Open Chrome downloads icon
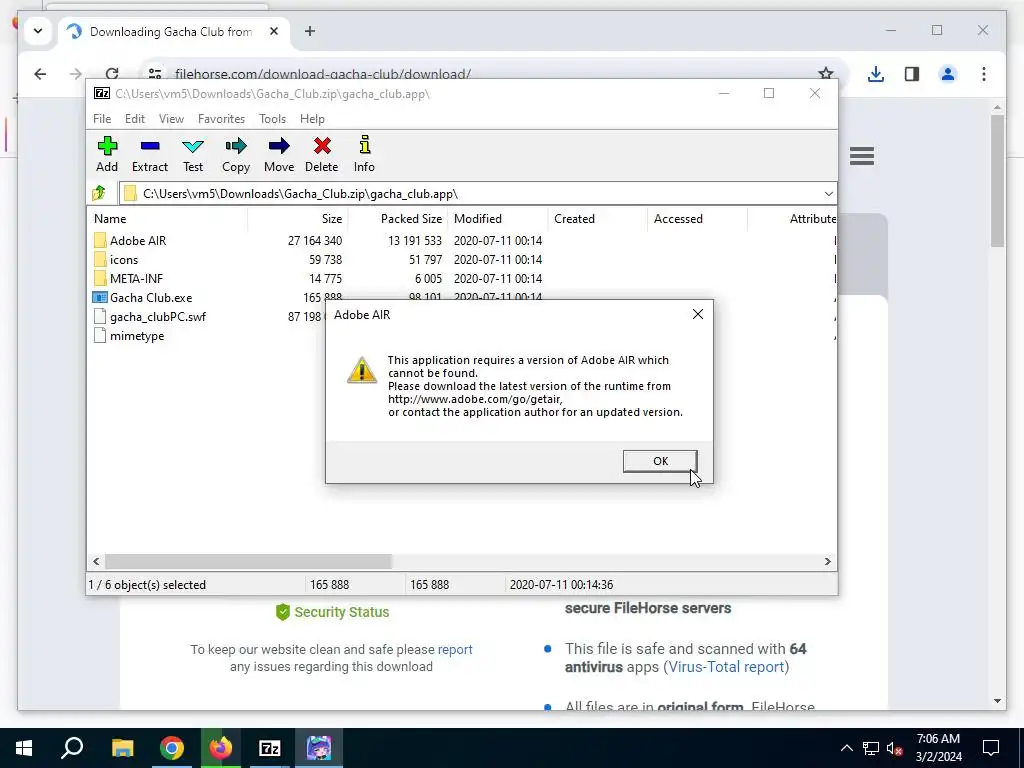Viewport: 1024px width, 768px height. pyautogui.click(x=876, y=74)
